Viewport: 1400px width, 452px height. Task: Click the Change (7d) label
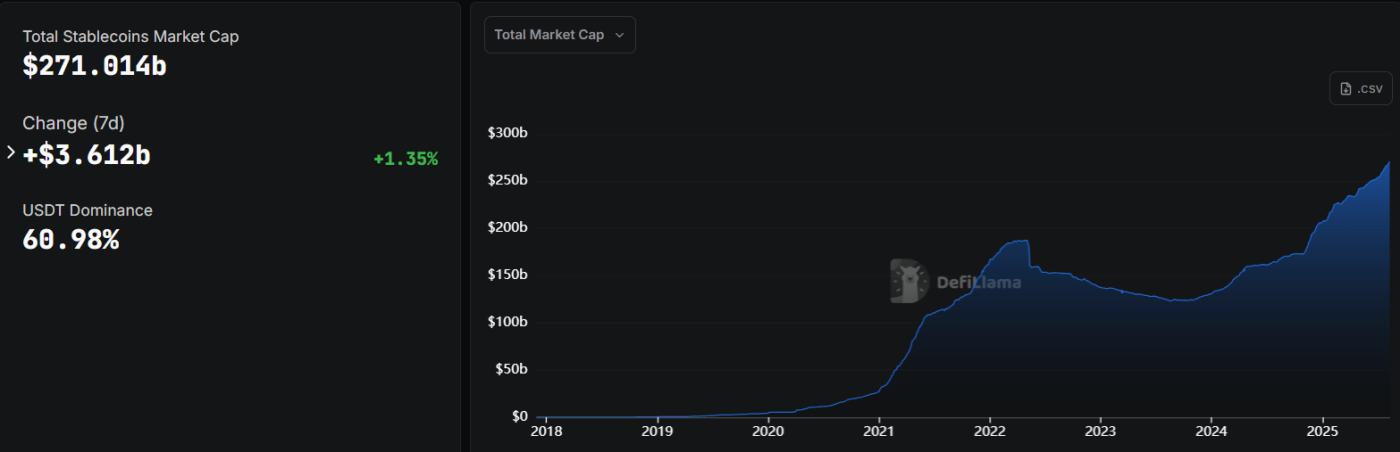point(74,123)
